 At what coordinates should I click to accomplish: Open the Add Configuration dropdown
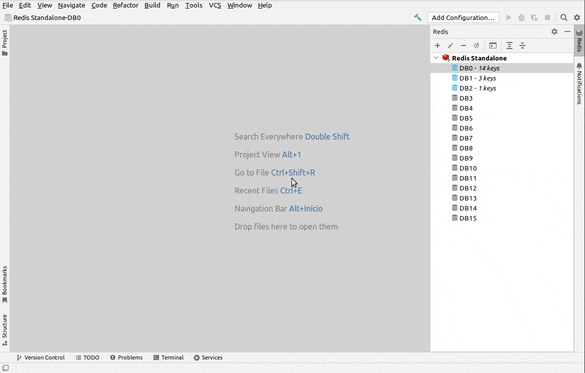(463, 18)
